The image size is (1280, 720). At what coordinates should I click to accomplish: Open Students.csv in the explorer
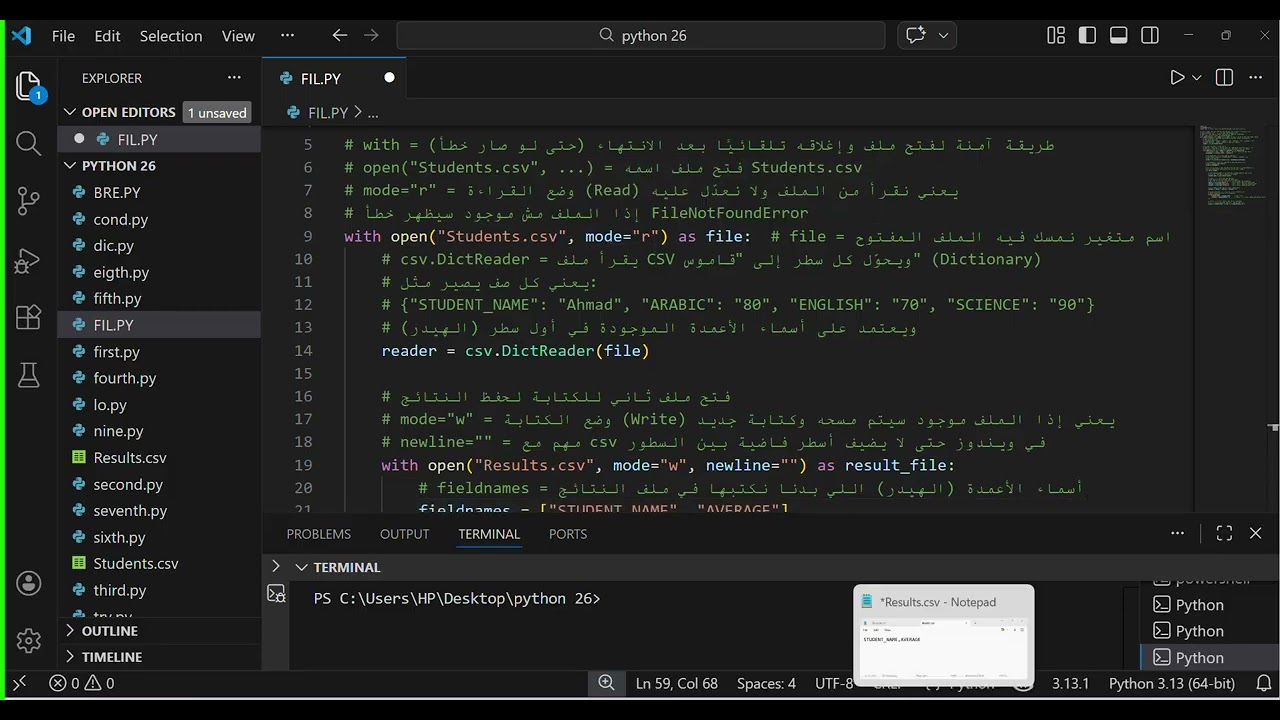click(136, 564)
